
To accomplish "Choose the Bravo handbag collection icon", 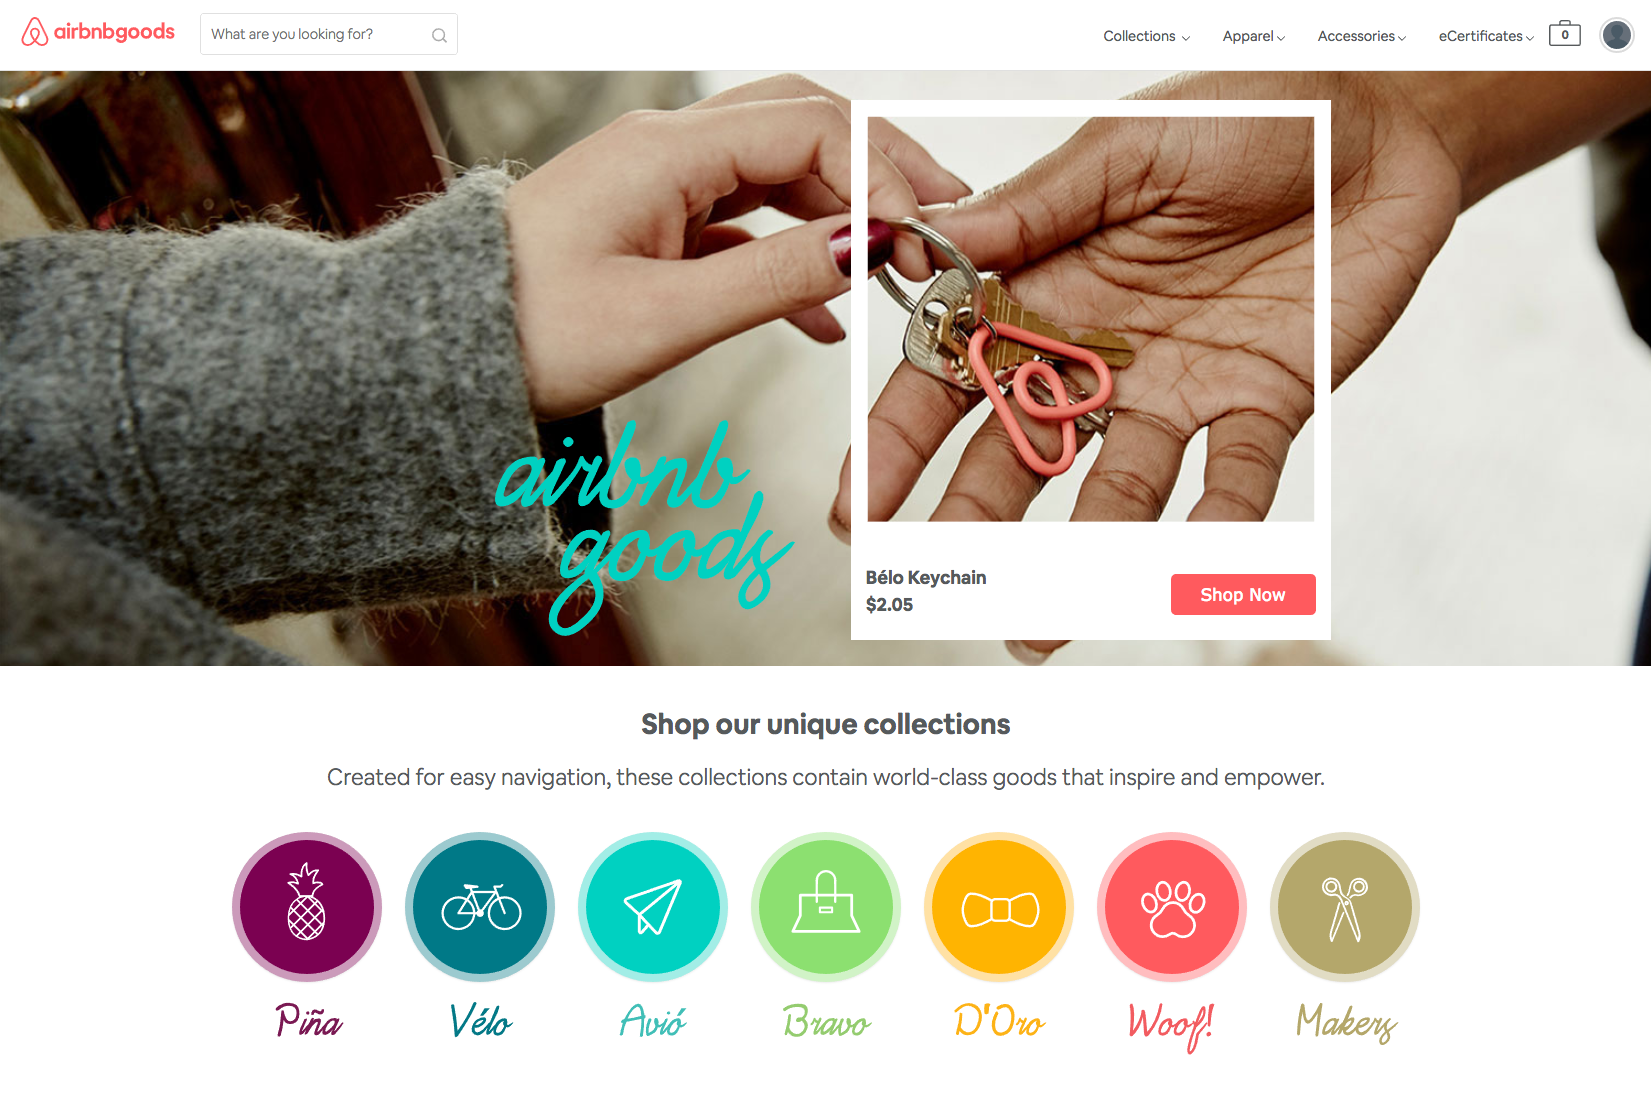I will (826, 907).
